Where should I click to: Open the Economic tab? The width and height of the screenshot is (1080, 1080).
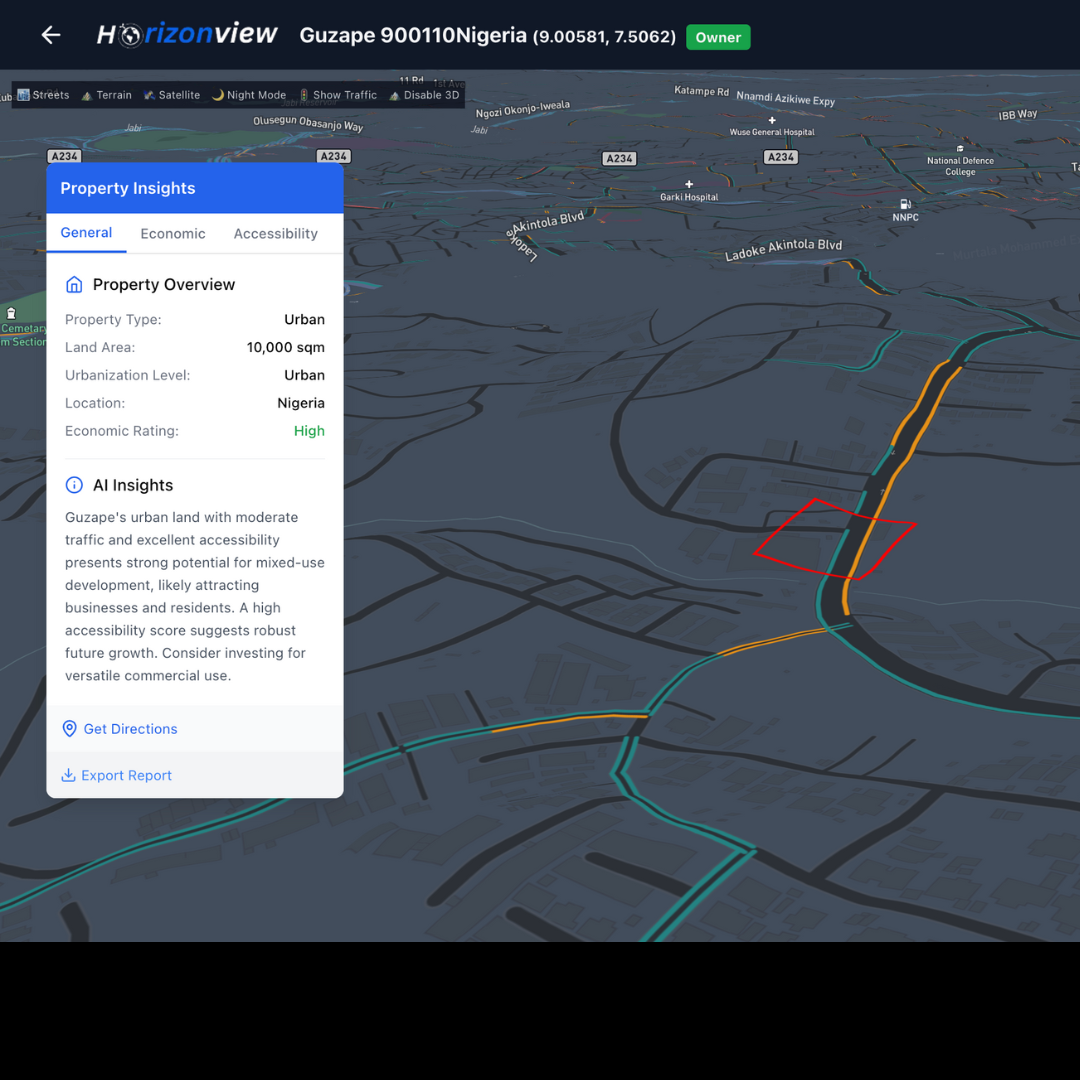(x=173, y=233)
